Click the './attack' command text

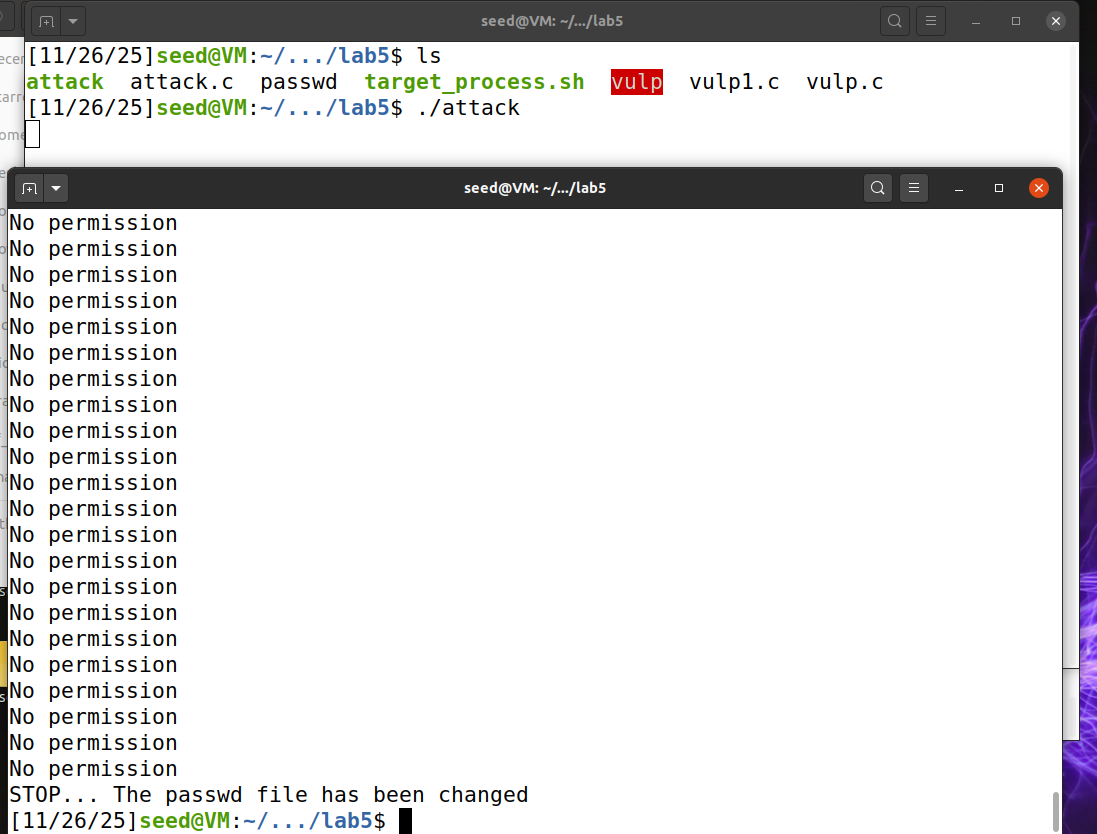pos(468,108)
